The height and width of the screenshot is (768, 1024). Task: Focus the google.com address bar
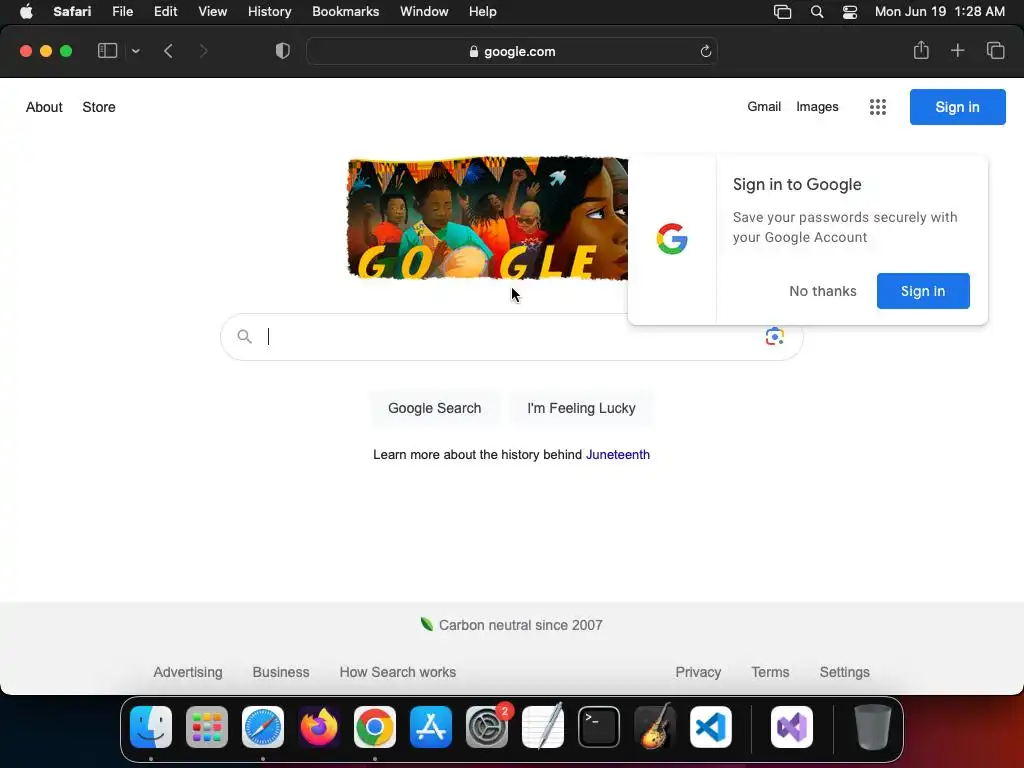point(512,51)
